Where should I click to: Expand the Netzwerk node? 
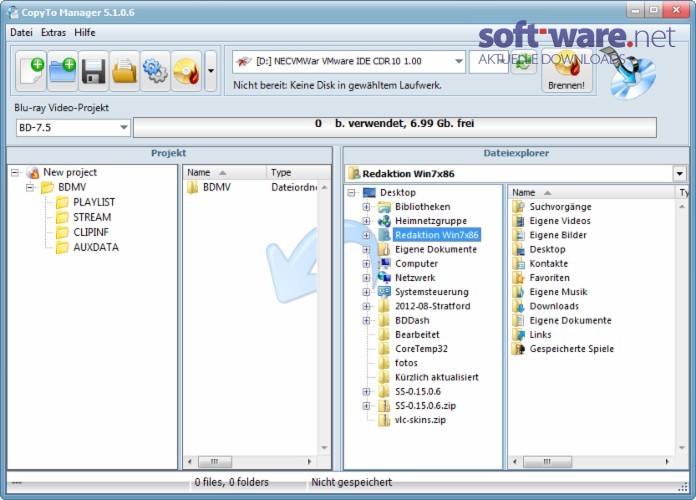pos(366,278)
